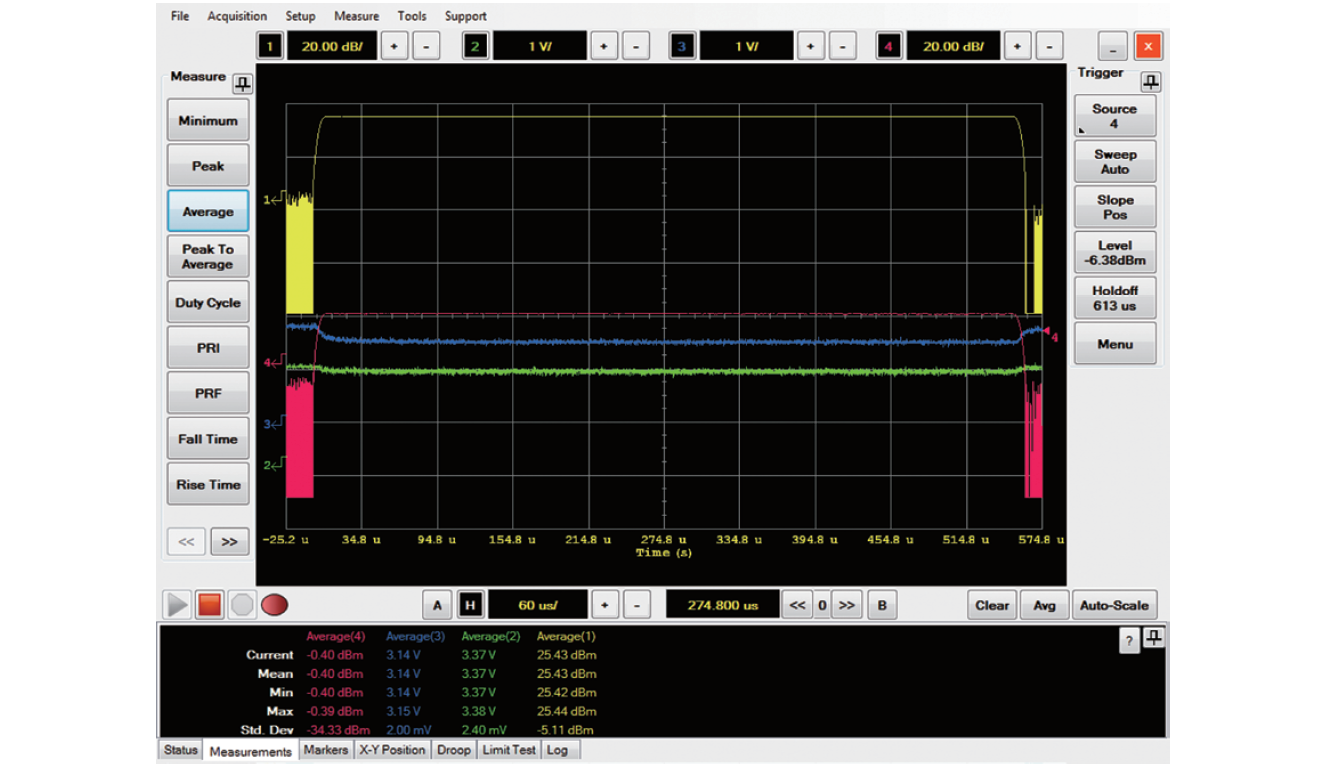Click the Auto-Scale button
The image size is (1334, 770).
pos(1114,605)
